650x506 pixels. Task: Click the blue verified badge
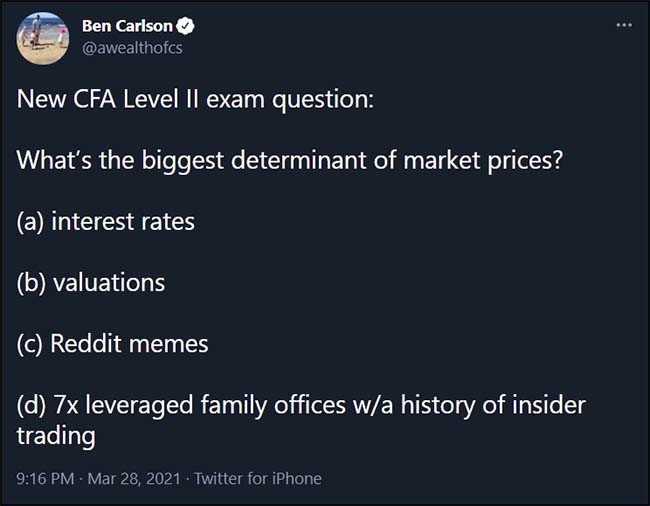click(184, 27)
